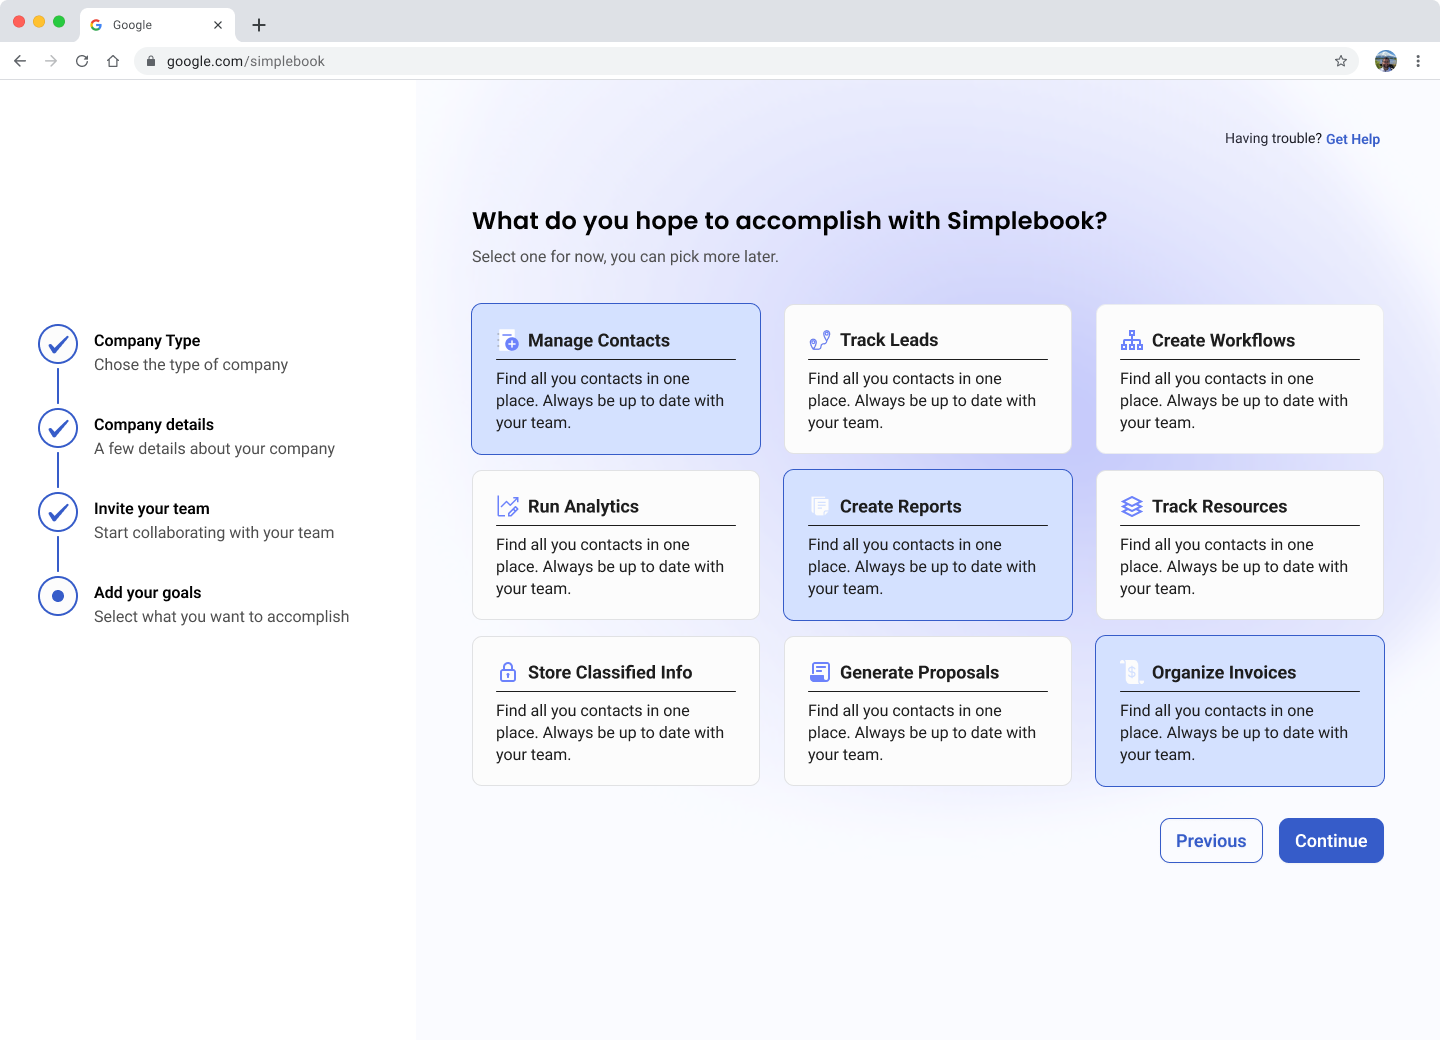Image resolution: width=1440 pixels, height=1040 pixels.
Task: Click the Company Type checkmark step icon
Action: (58, 344)
